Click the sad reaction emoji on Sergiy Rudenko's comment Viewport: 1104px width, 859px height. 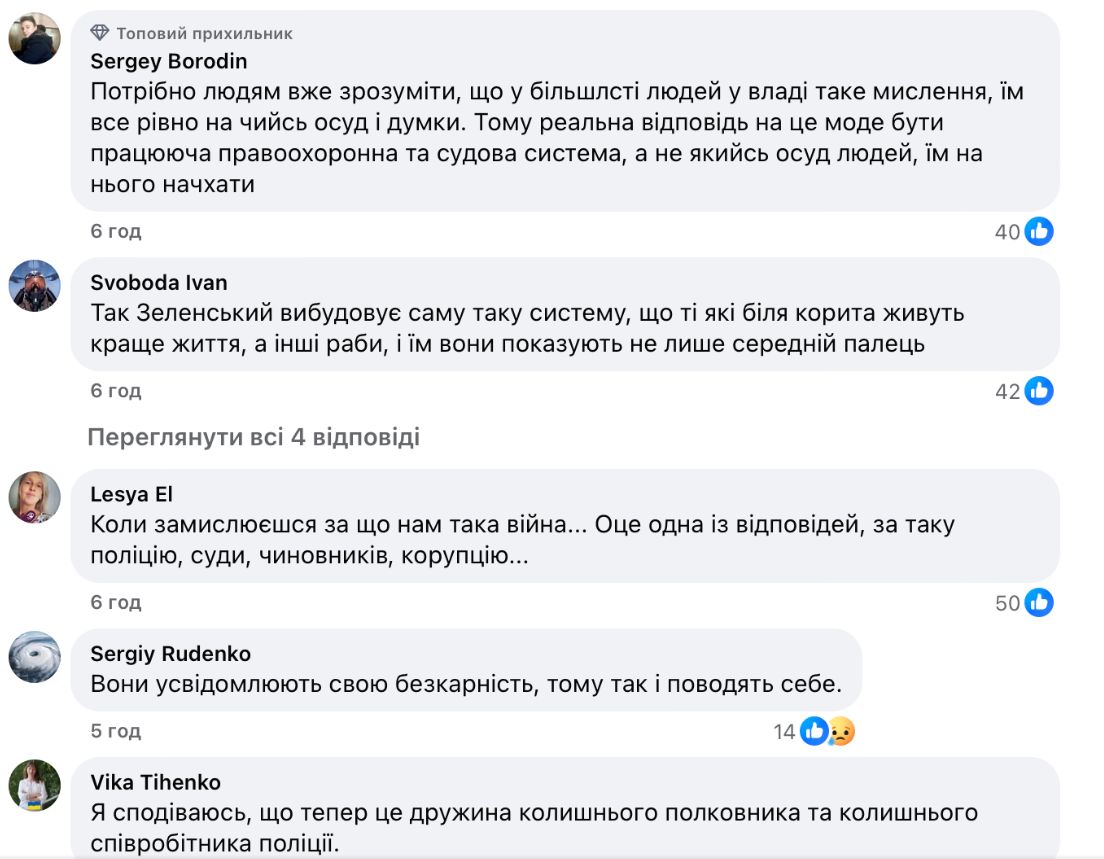click(x=842, y=732)
